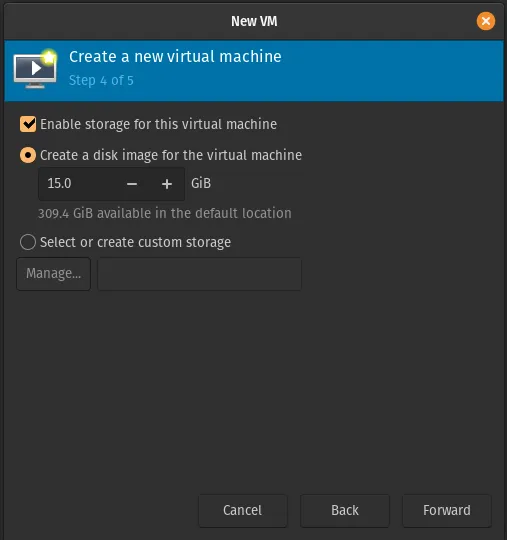
Task: Click the 'Step 4 of 5' subtitle
Action: click(x=101, y=81)
